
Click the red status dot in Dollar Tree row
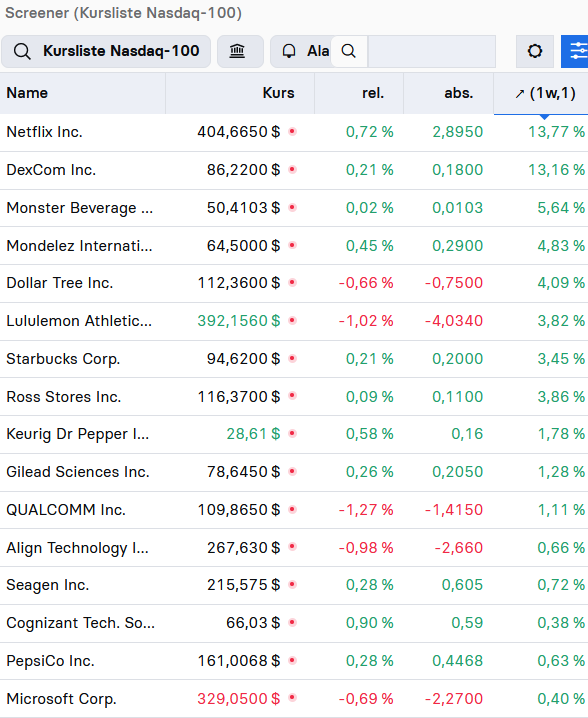pyautogui.click(x=292, y=283)
